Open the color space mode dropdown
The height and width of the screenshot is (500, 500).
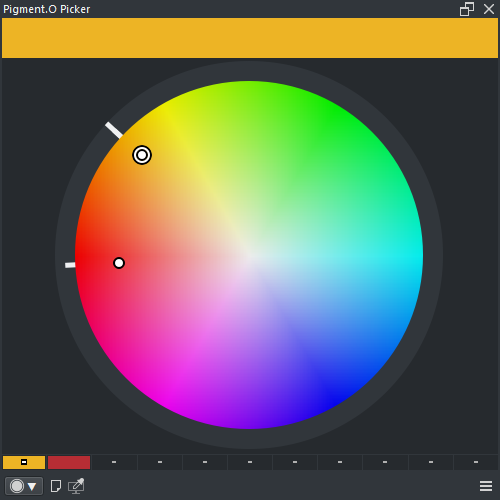coord(24,486)
